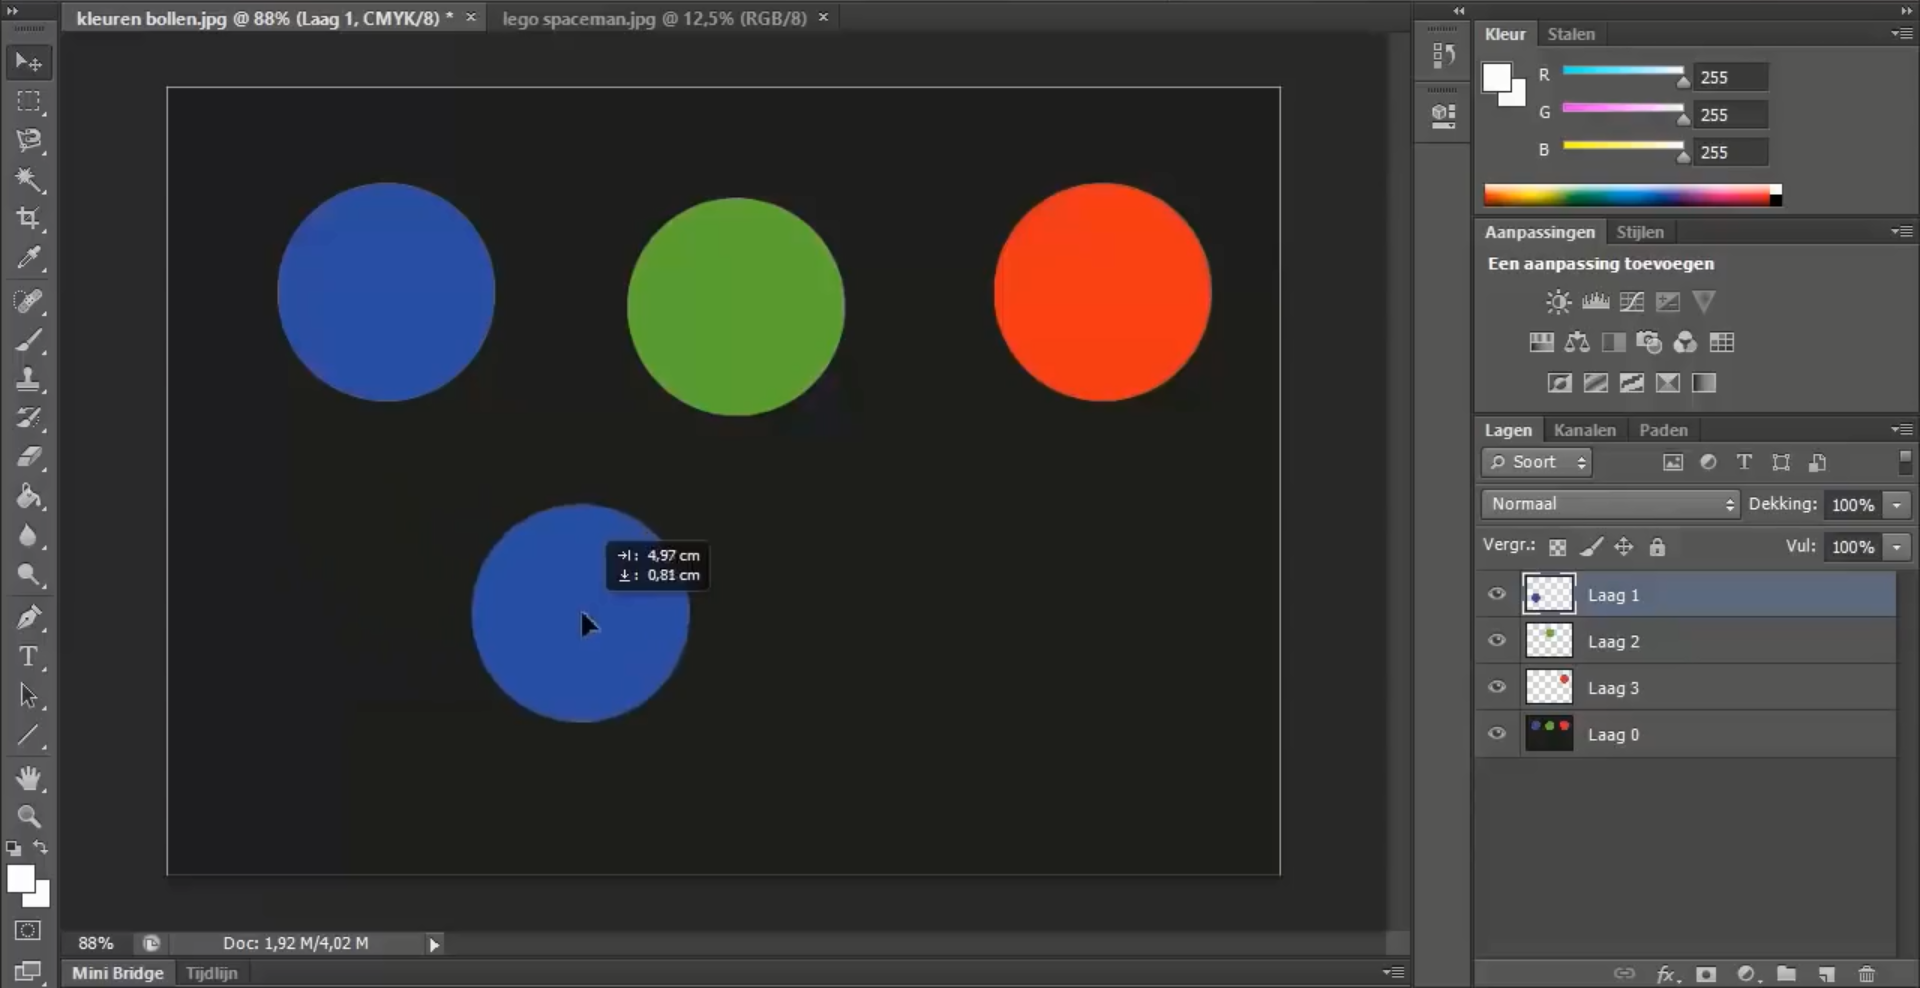
Task: Activate the Hand tool
Action: click(28, 778)
